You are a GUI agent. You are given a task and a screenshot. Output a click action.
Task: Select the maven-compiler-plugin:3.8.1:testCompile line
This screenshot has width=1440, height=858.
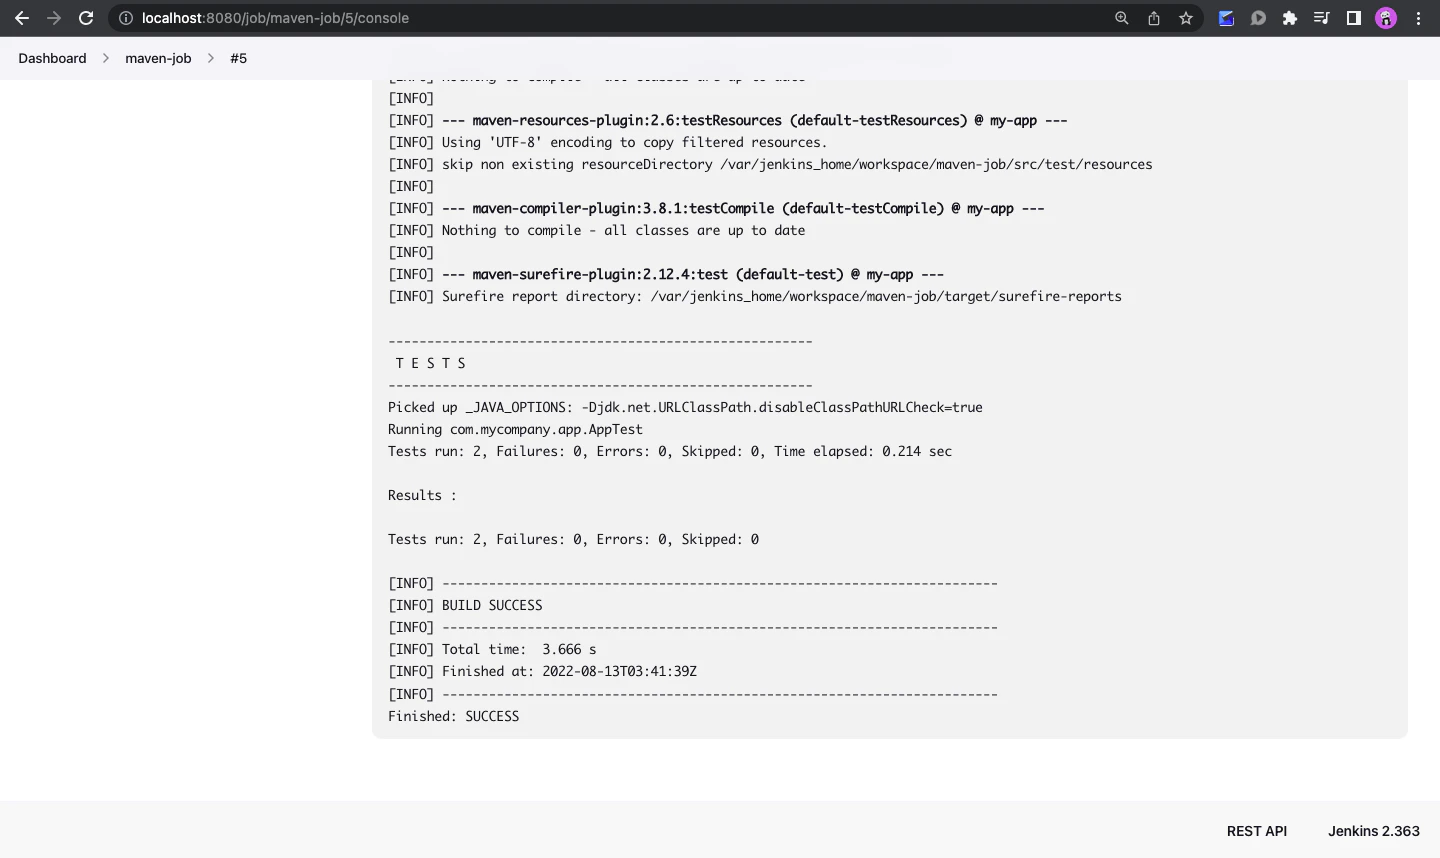(716, 208)
